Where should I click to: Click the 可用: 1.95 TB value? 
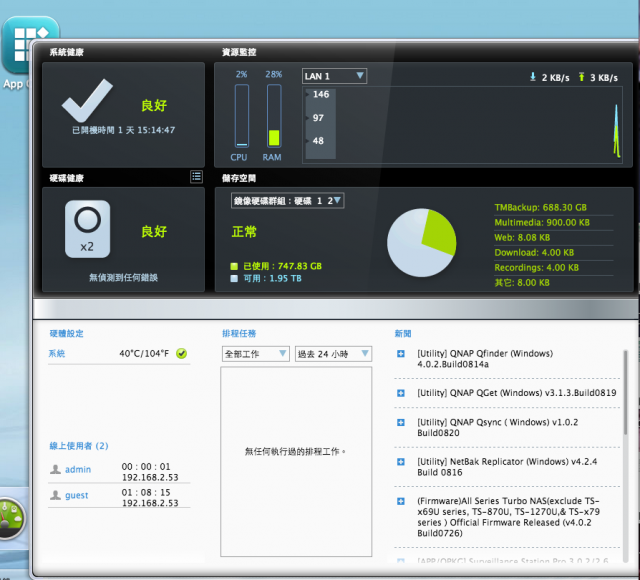(x=272, y=278)
